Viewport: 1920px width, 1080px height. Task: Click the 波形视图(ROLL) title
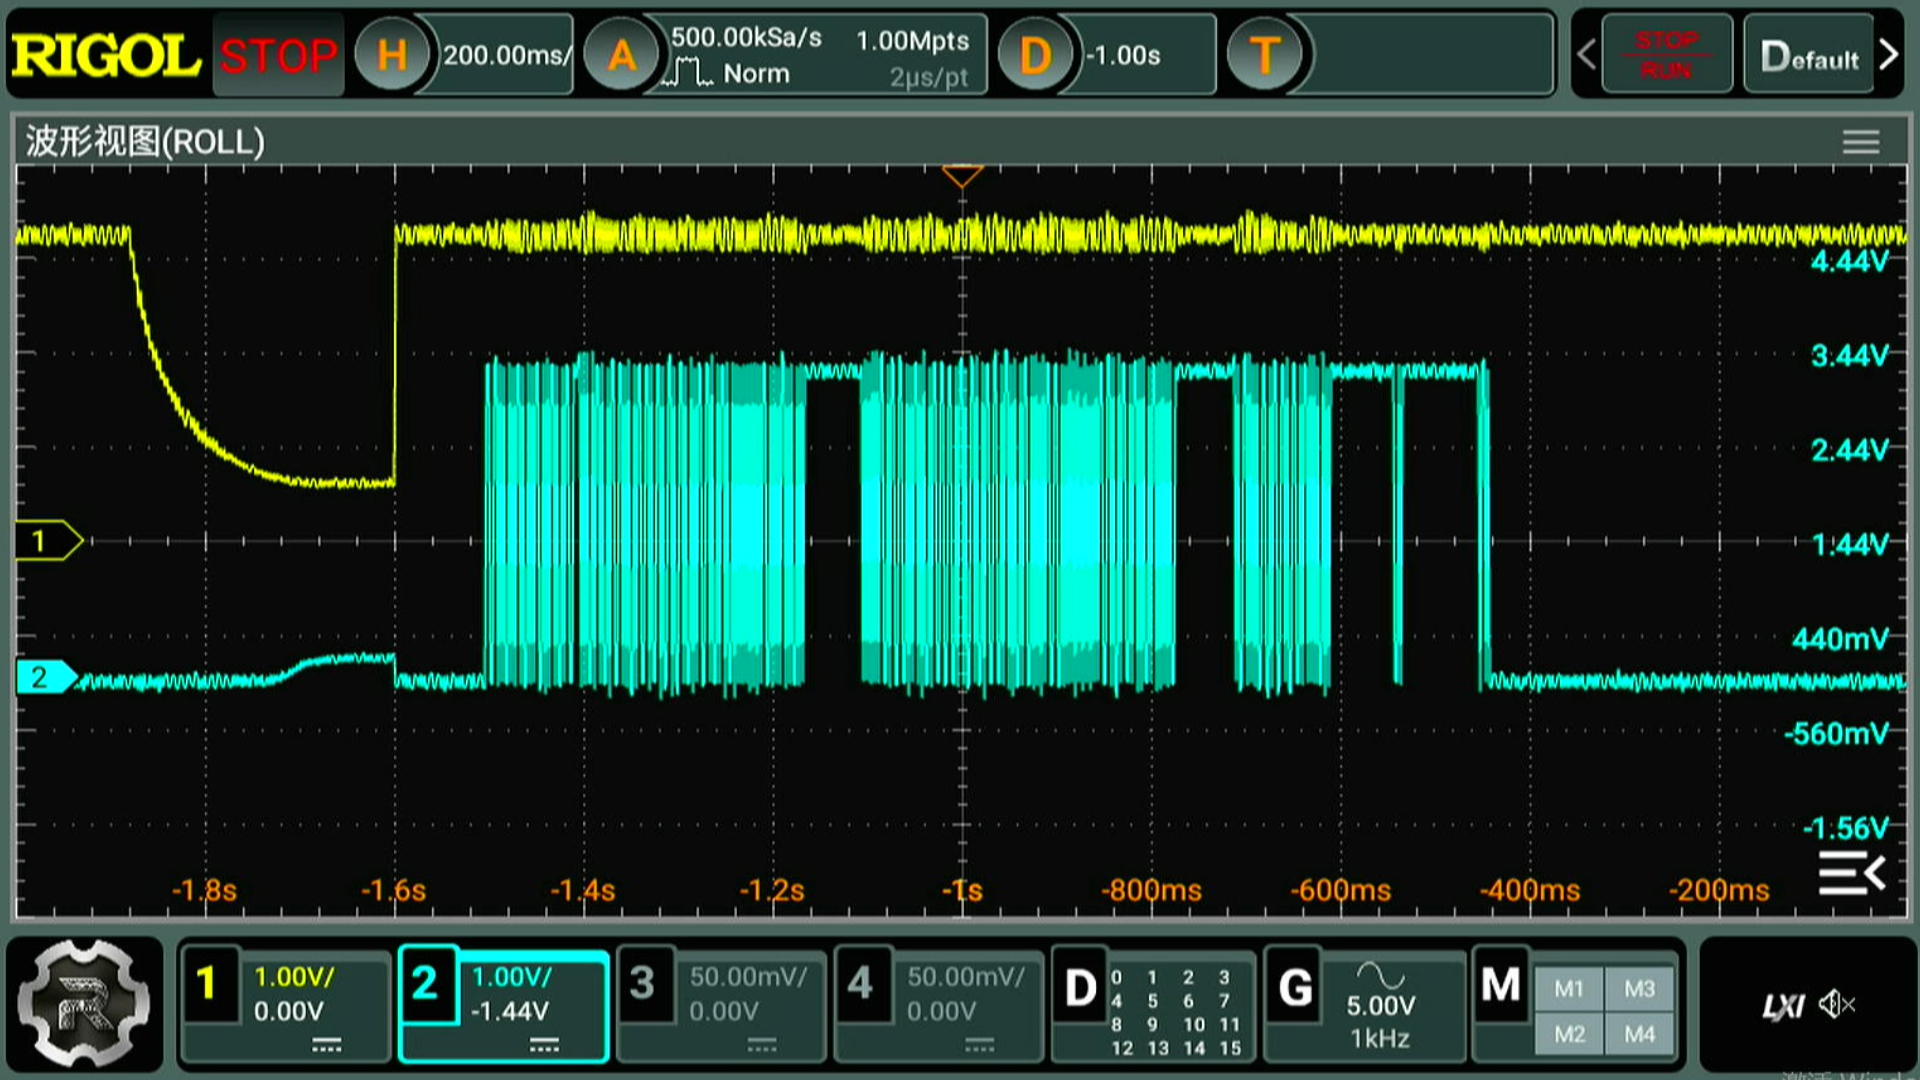tap(145, 142)
